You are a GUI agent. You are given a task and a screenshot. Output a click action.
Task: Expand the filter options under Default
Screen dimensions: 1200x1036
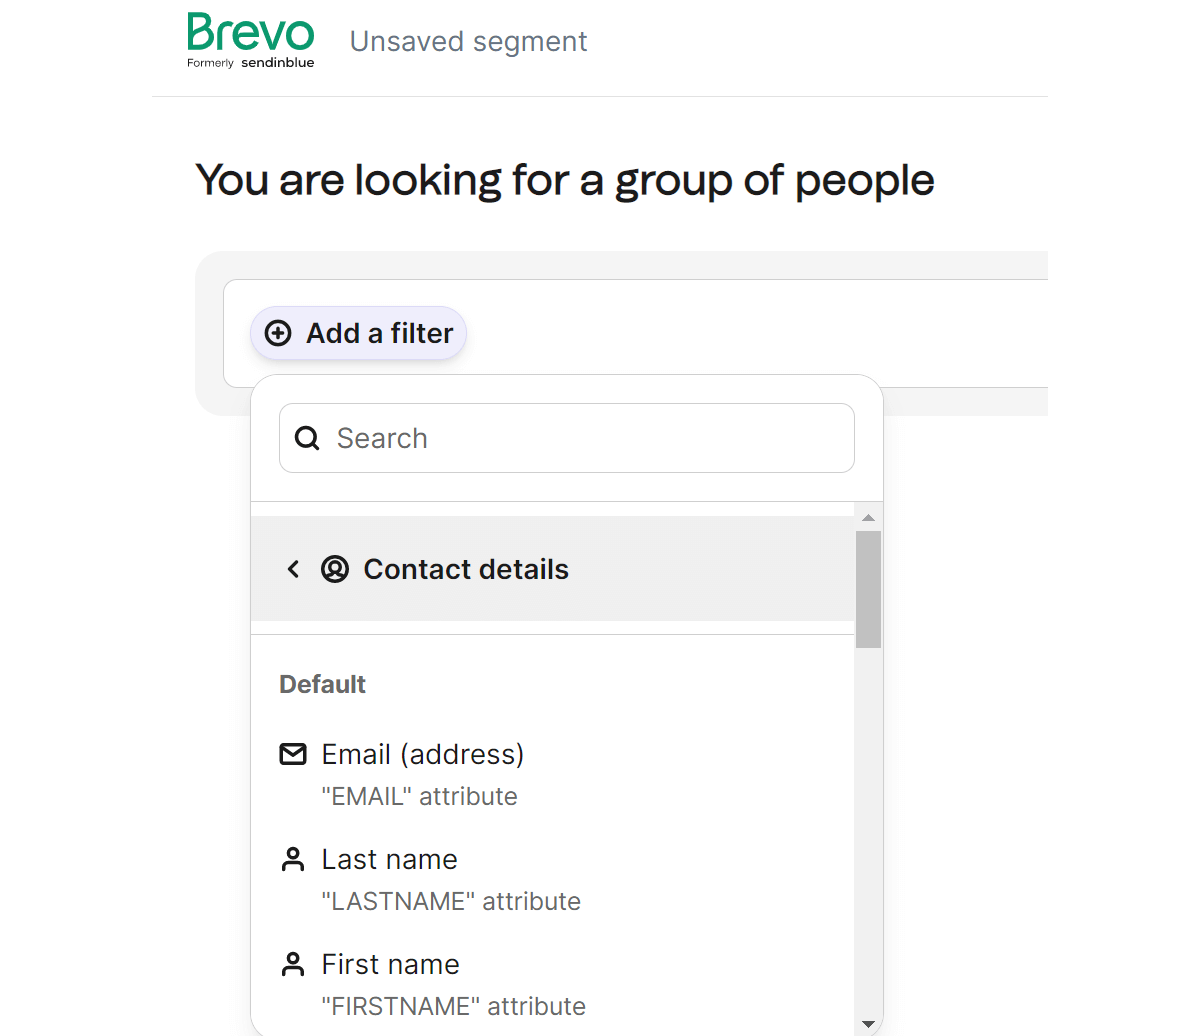(x=322, y=684)
